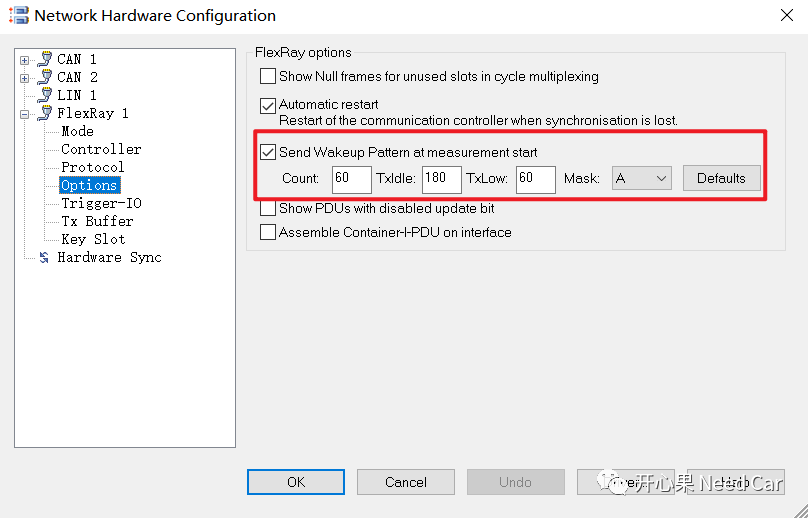Click the Hardware Sync icon

(x=44, y=257)
